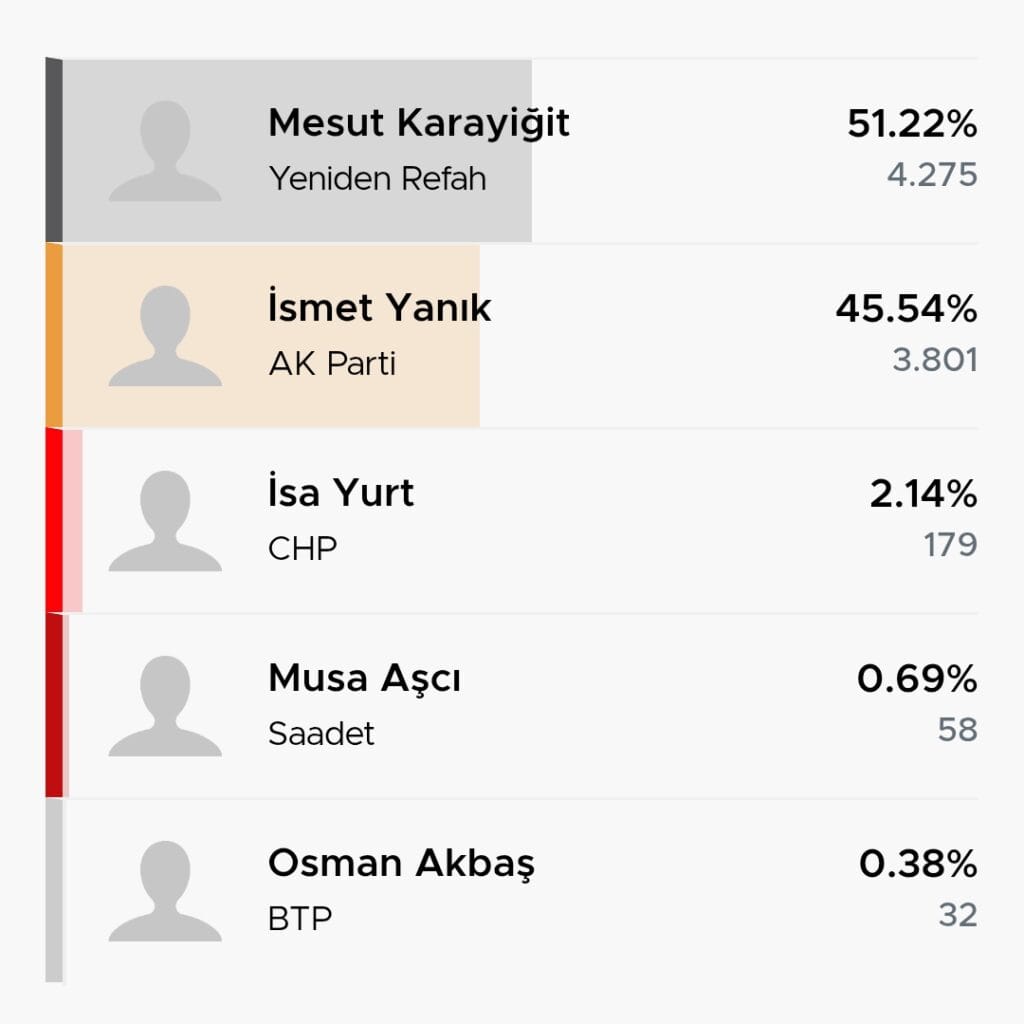
Task: Click the orange AK Parti color bar
Action: tap(54, 336)
